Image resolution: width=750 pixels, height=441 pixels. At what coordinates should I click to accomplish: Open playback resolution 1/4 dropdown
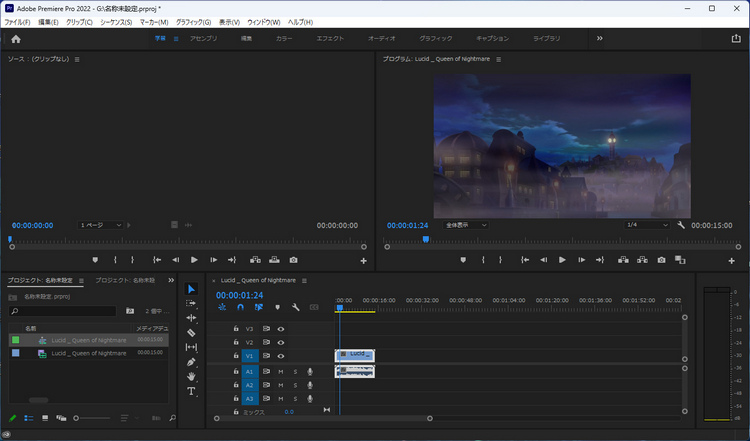(646, 225)
